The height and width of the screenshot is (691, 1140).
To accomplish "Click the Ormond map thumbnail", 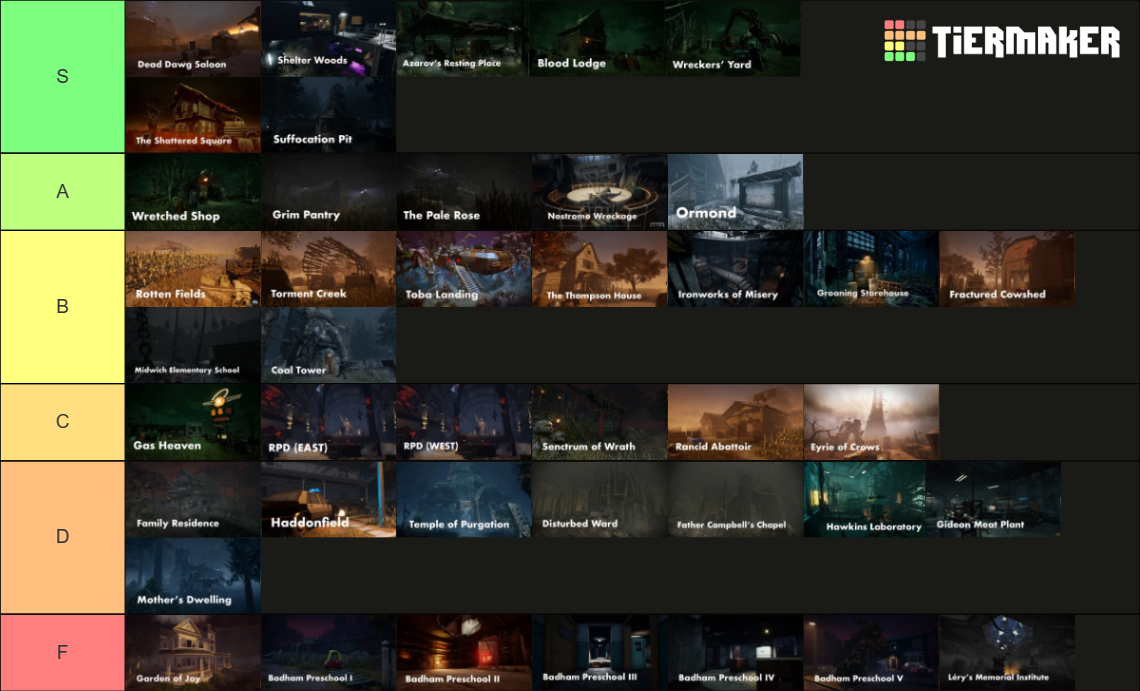I will [735, 191].
